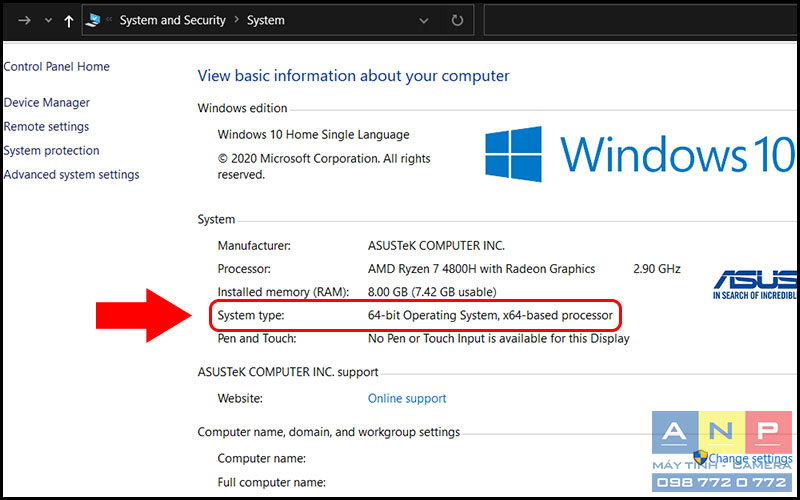This screenshot has width=800, height=500.
Task: Select 'Windows 10 Home Single Language' text
Action: click(313, 135)
